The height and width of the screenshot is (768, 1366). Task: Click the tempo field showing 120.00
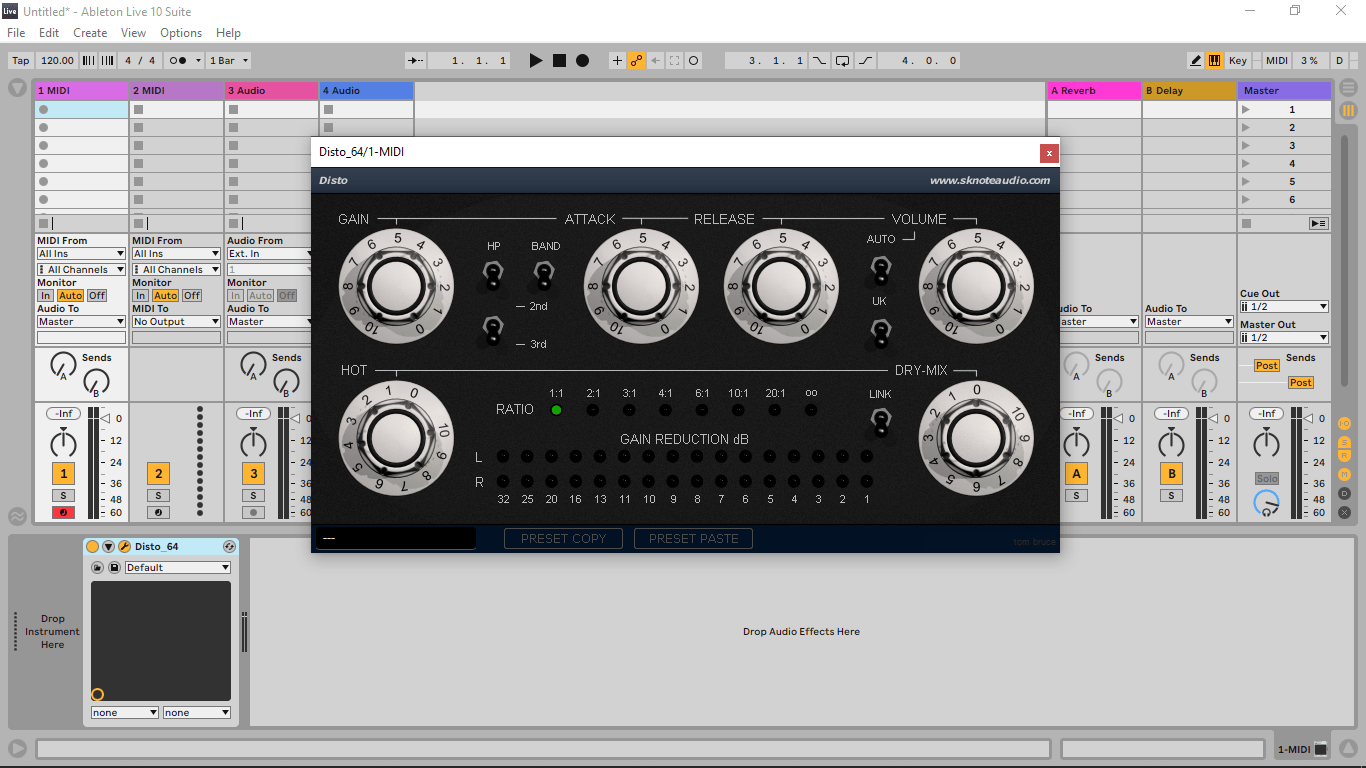tap(57, 61)
